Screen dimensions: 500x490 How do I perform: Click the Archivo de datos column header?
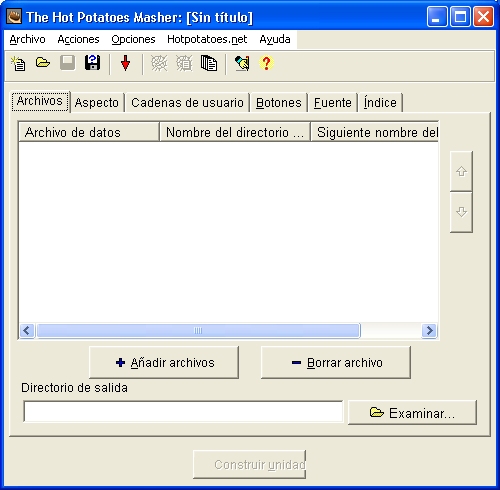click(89, 132)
